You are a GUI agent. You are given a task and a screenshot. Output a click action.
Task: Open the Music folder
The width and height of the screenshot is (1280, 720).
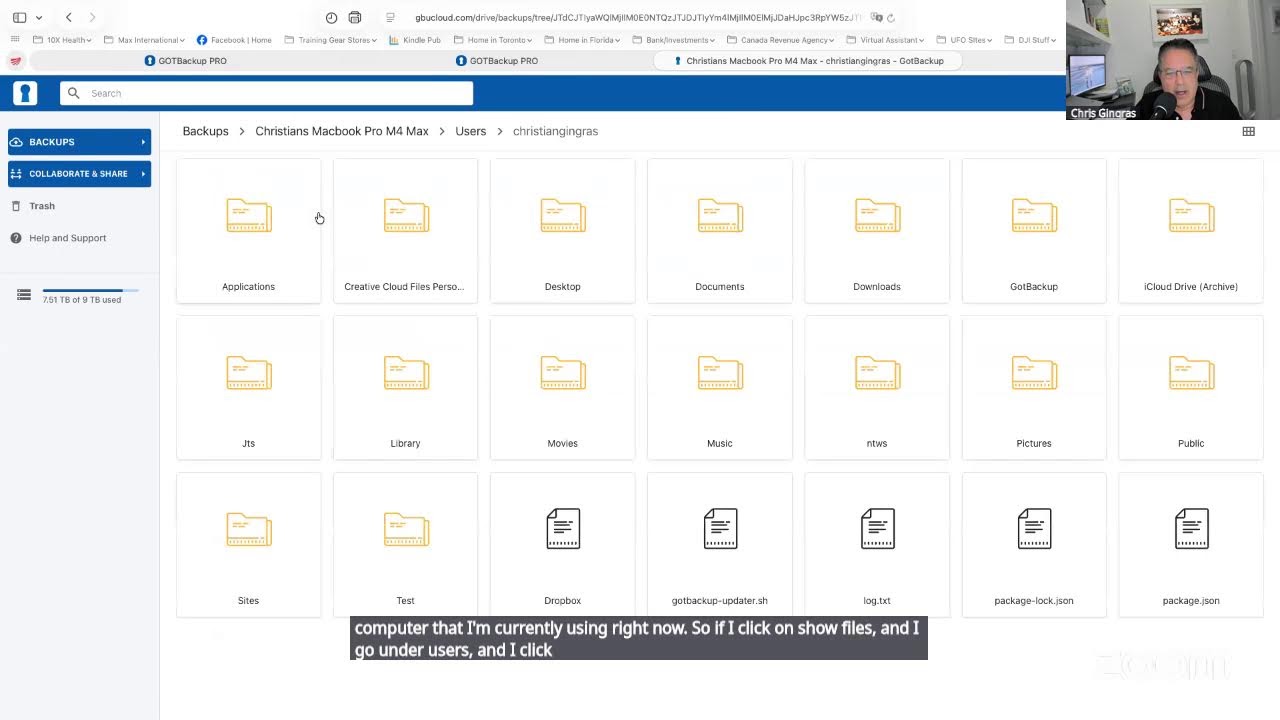click(x=719, y=388)
